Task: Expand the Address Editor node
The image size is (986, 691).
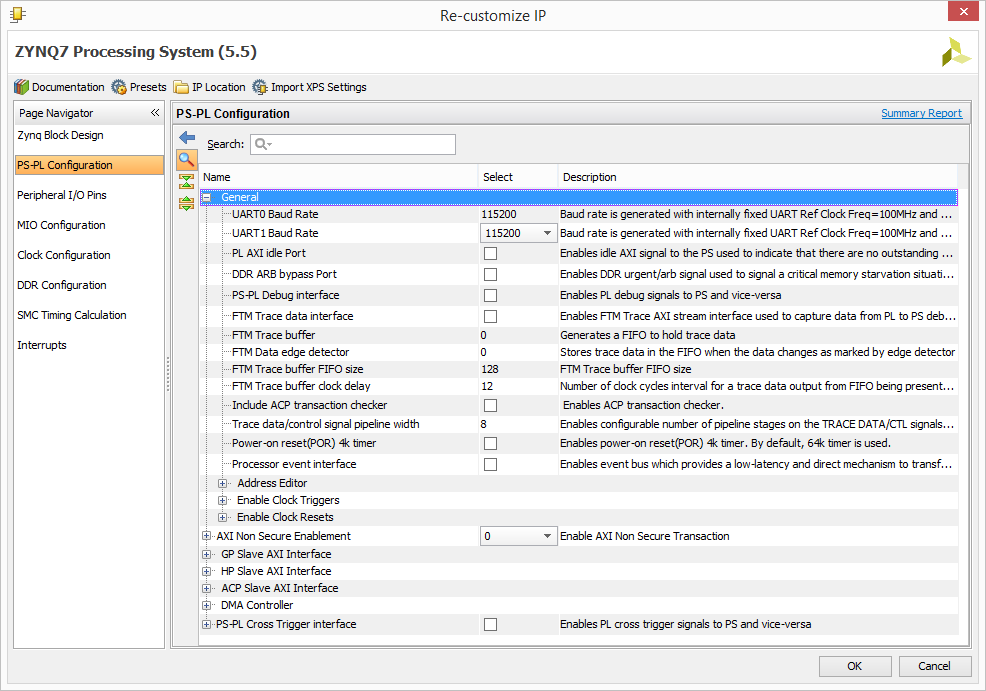Action: pos(223,484)
